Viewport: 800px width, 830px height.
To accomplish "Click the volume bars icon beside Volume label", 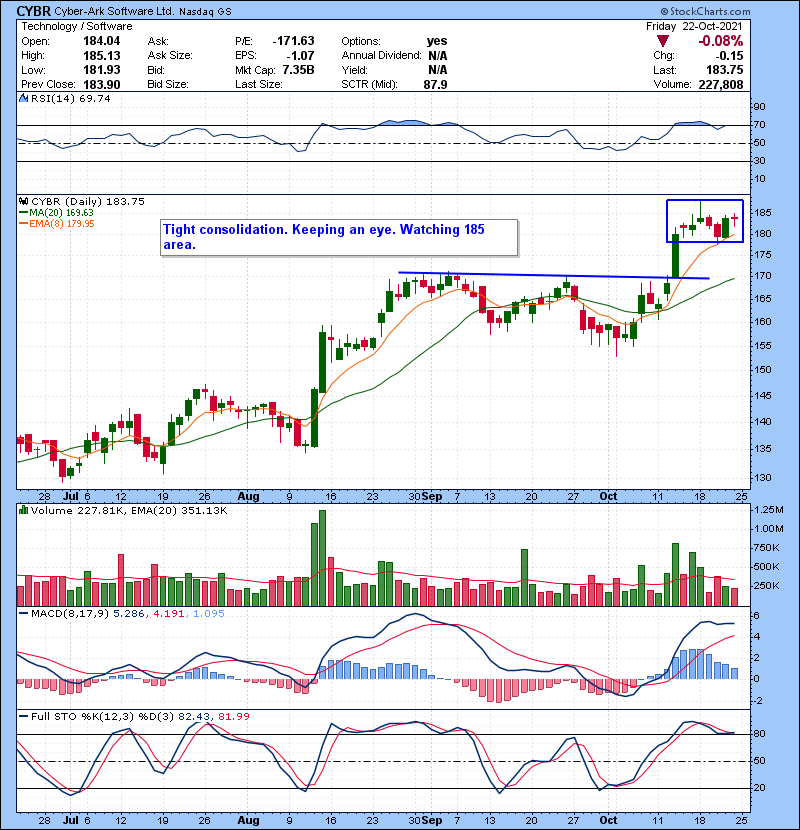I will (23, 510).
